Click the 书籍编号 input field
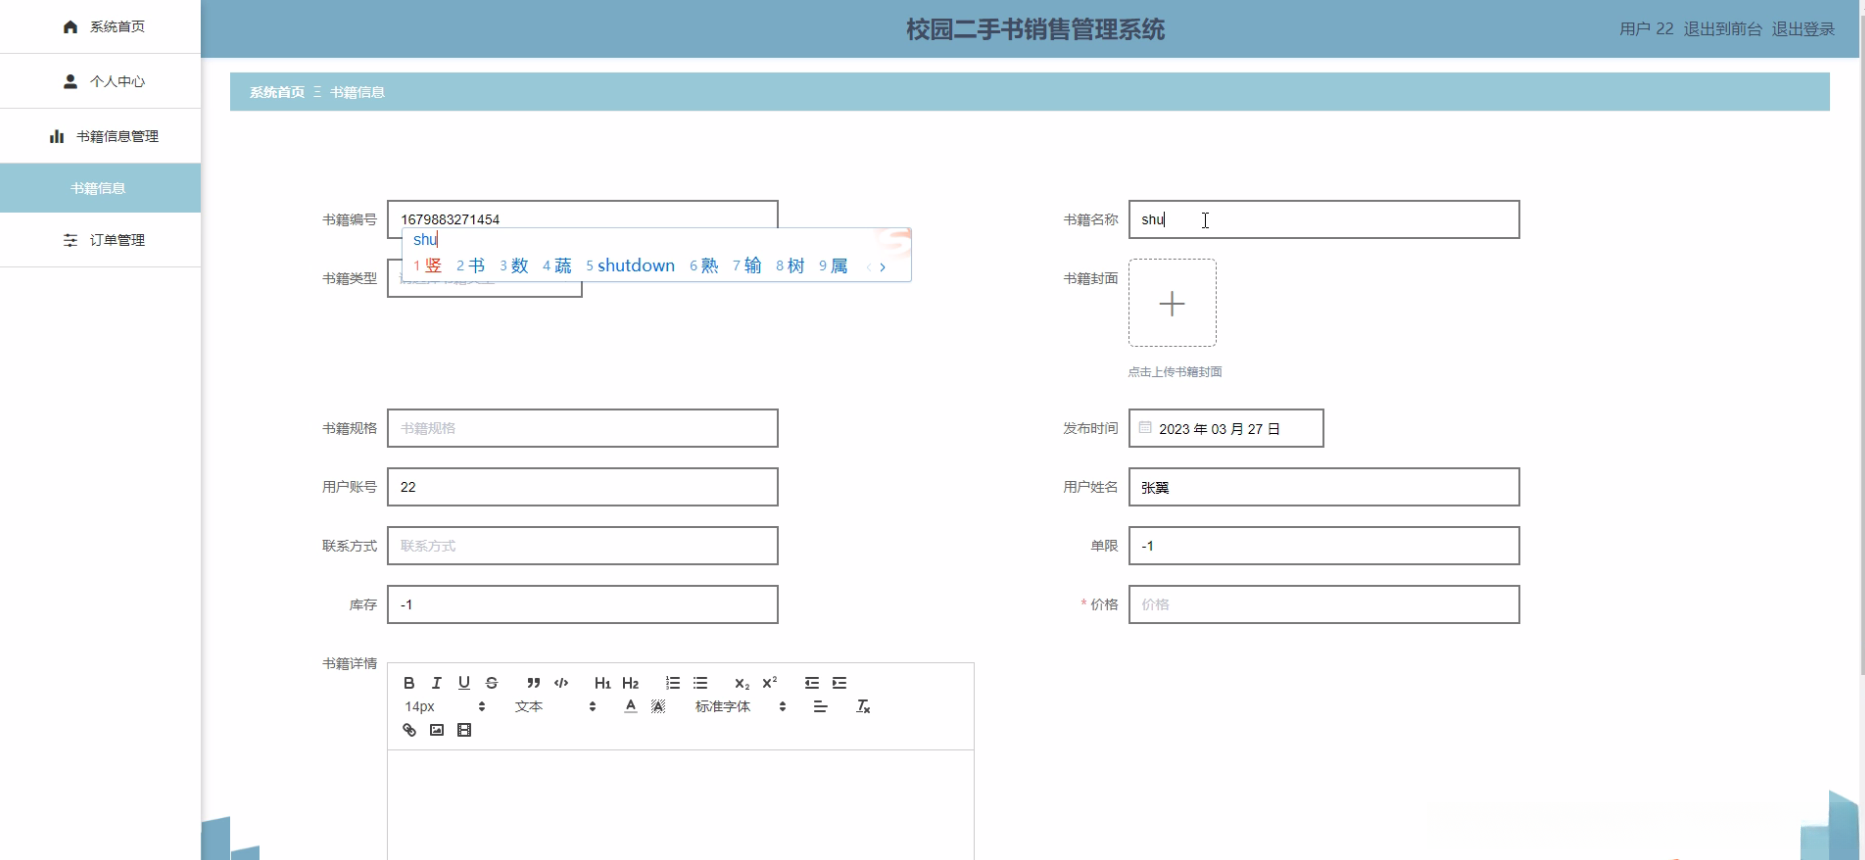 [582, 219]
